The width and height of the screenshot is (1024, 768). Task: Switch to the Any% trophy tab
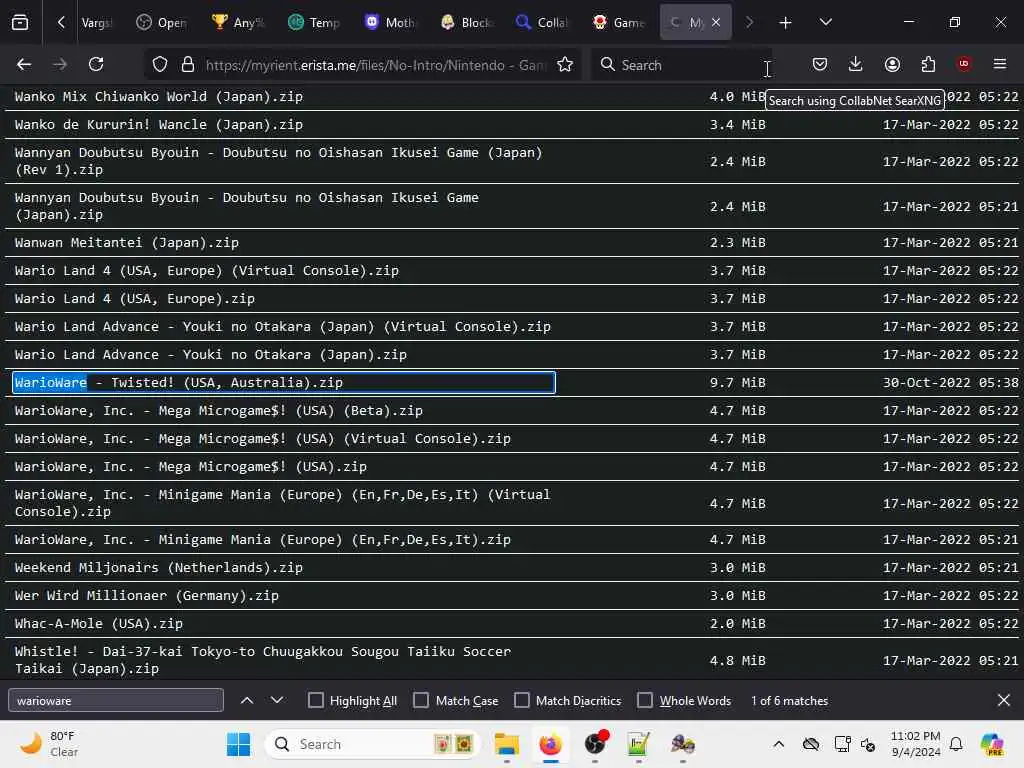pyautogui.click(x=238, y=23)
